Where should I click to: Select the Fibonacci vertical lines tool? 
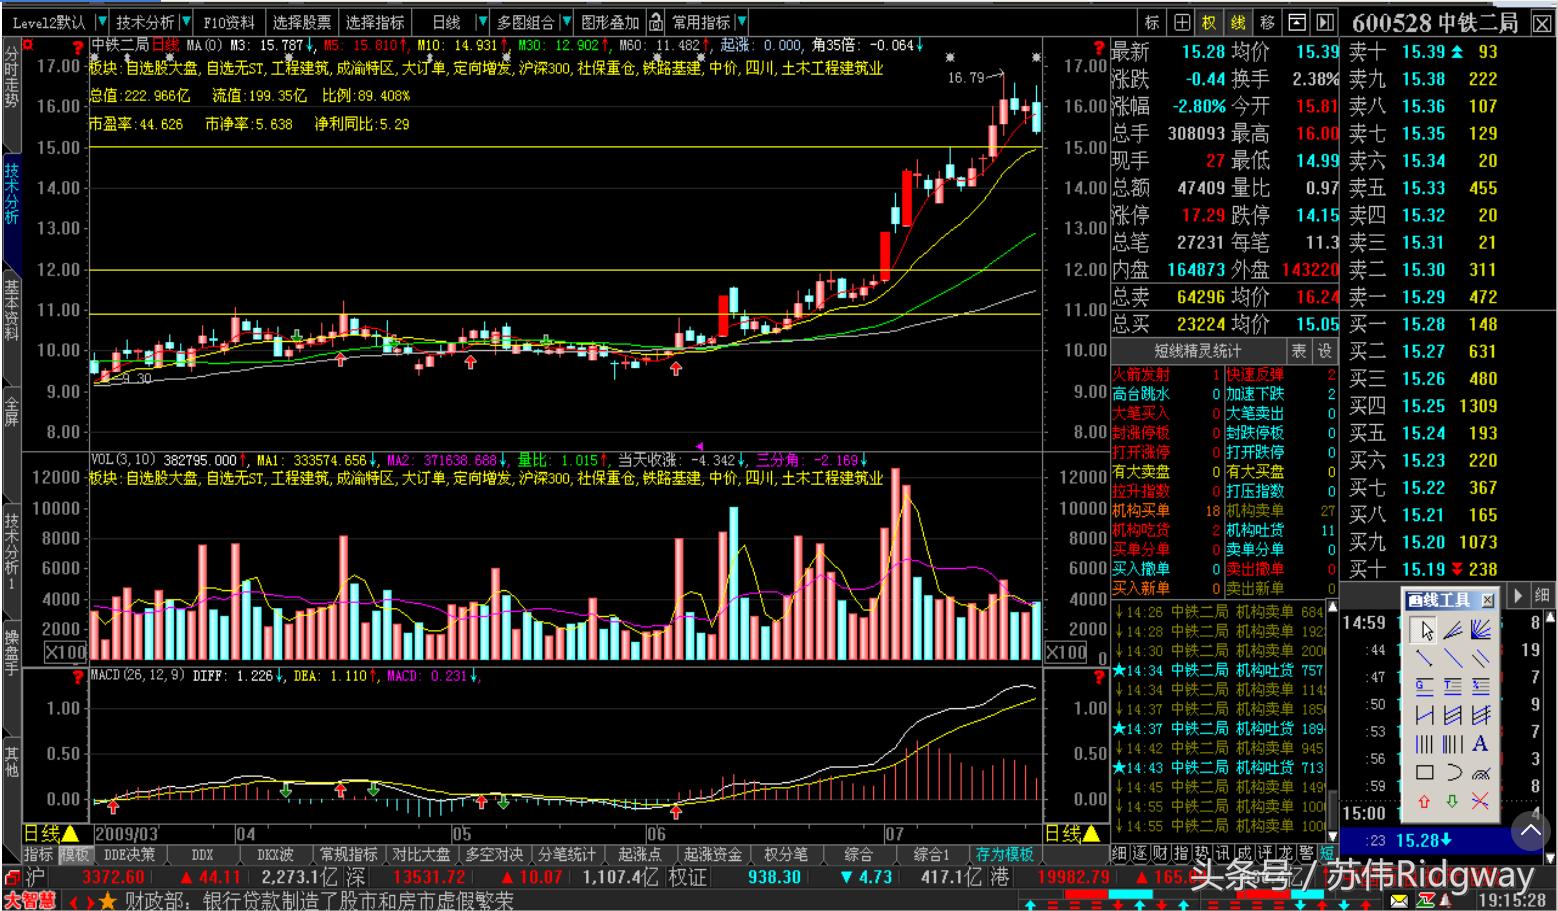pyautogui.click(x=1453, y=744)
